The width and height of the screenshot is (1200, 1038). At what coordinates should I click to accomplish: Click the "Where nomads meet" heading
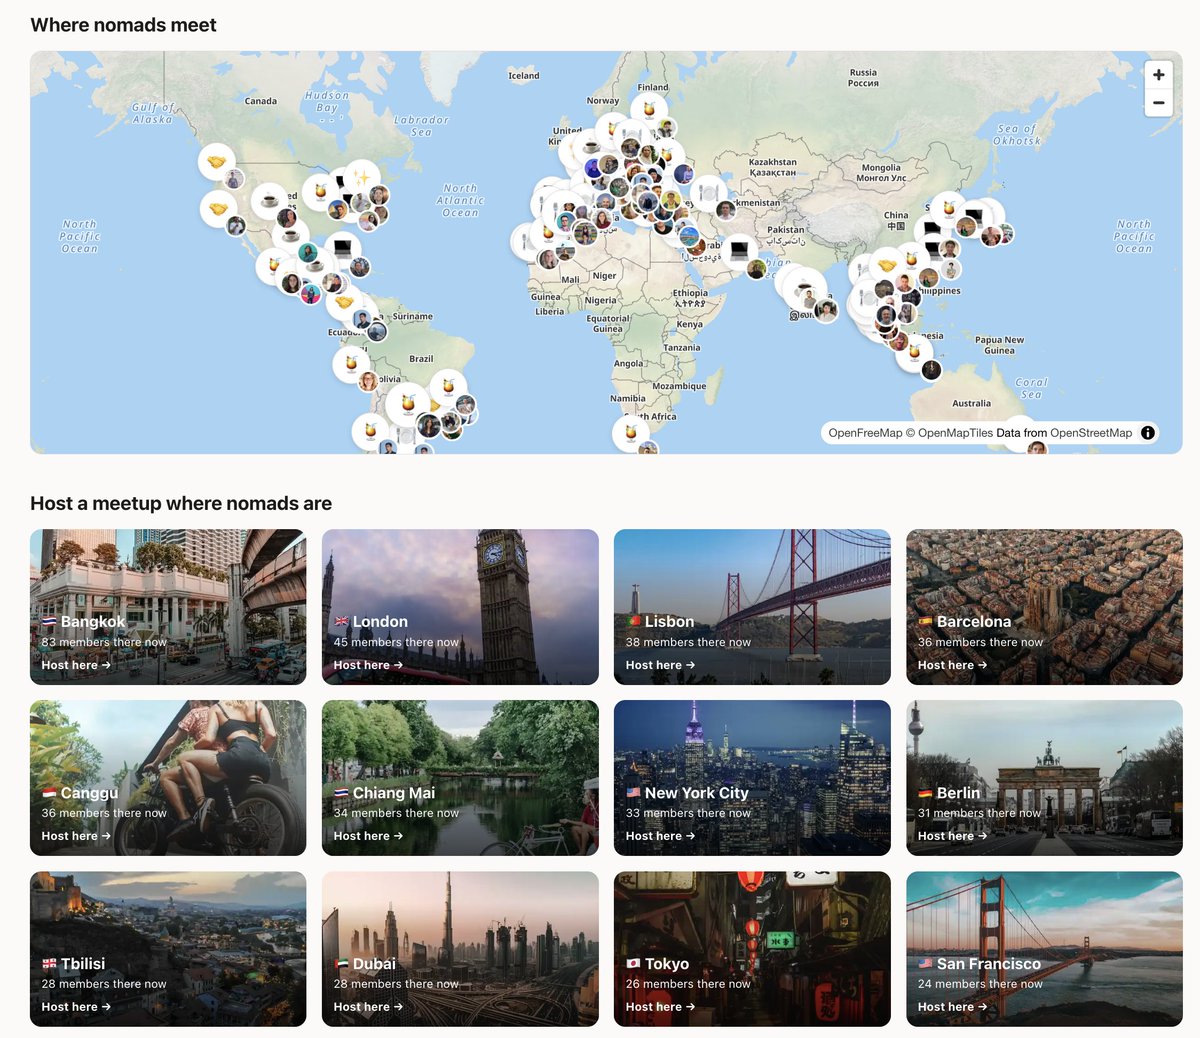coord(123,25)
